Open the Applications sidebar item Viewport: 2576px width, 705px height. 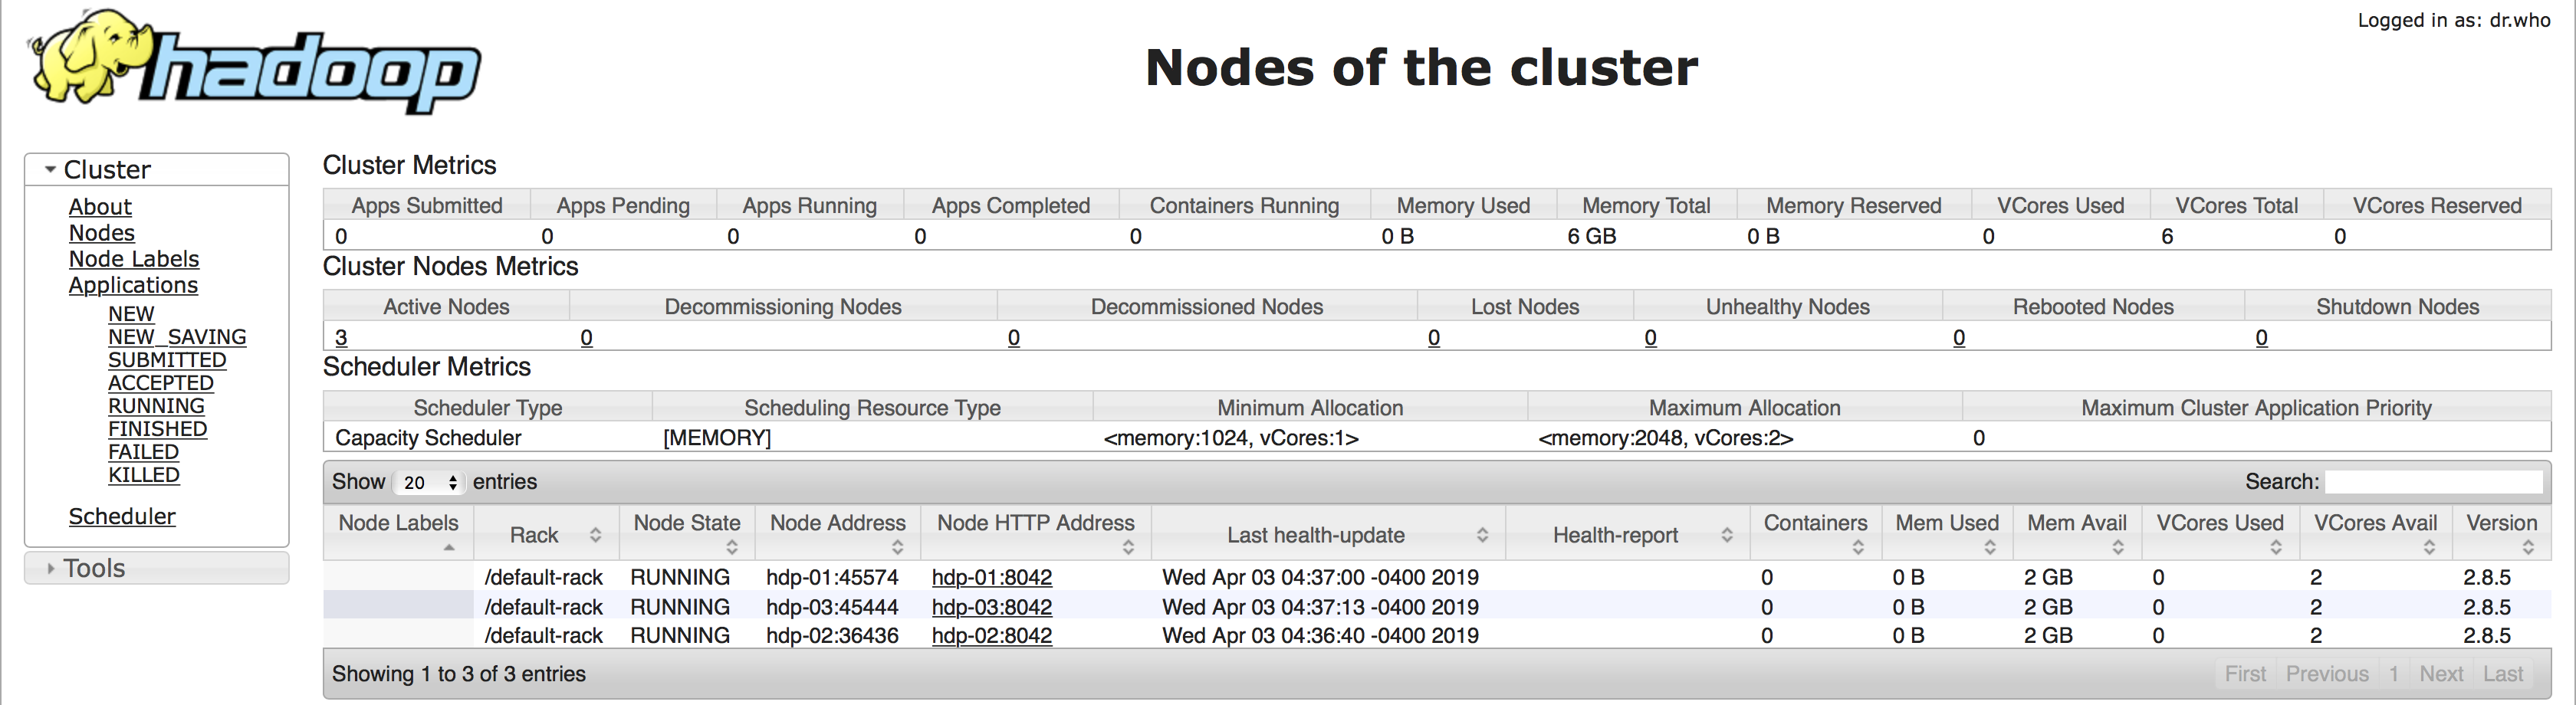[133, 285]
